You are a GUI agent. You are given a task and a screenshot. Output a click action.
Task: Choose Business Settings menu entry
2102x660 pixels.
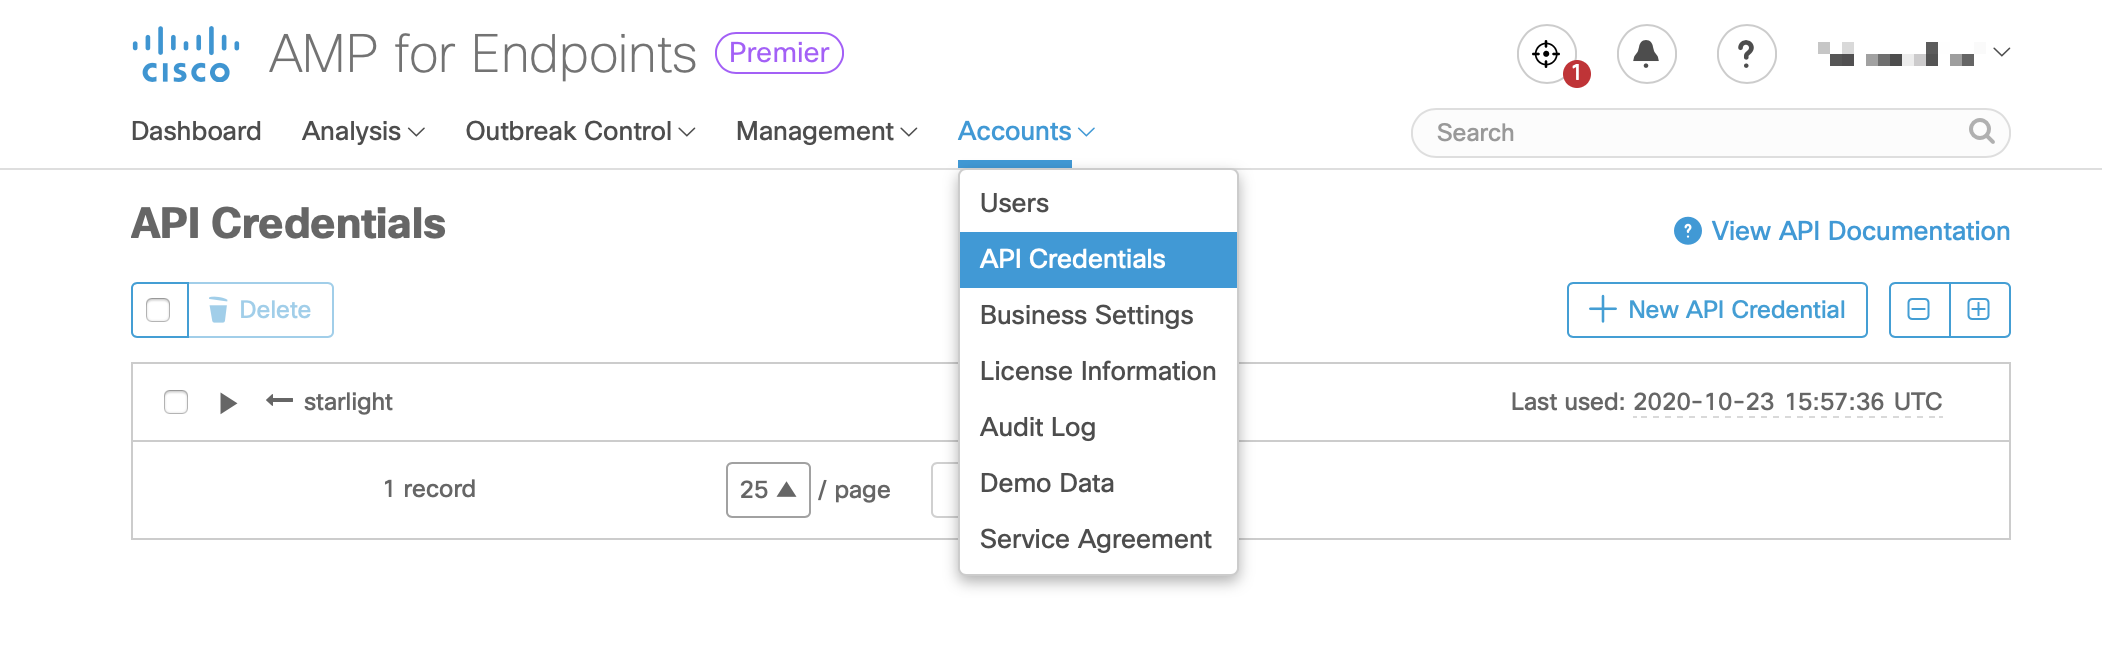1086,315
